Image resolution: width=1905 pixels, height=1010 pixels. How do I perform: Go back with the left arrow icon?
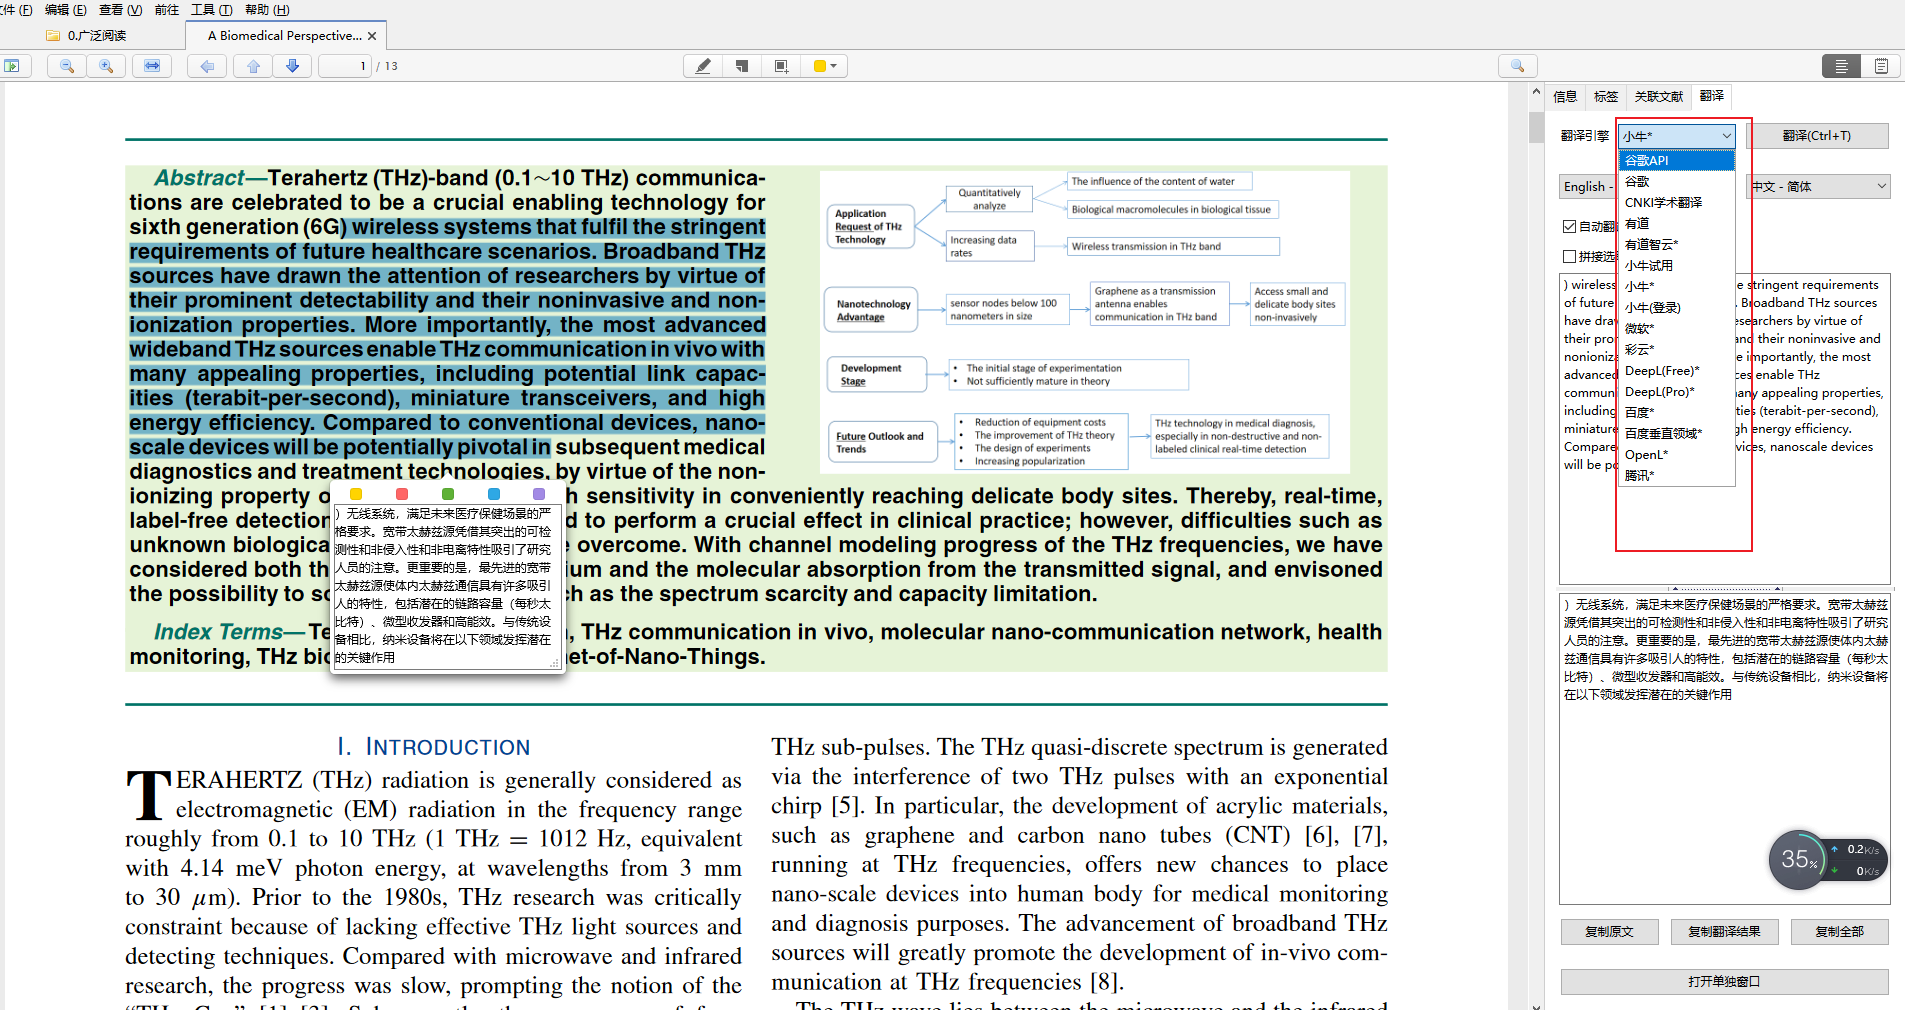(x=207, y=66)
